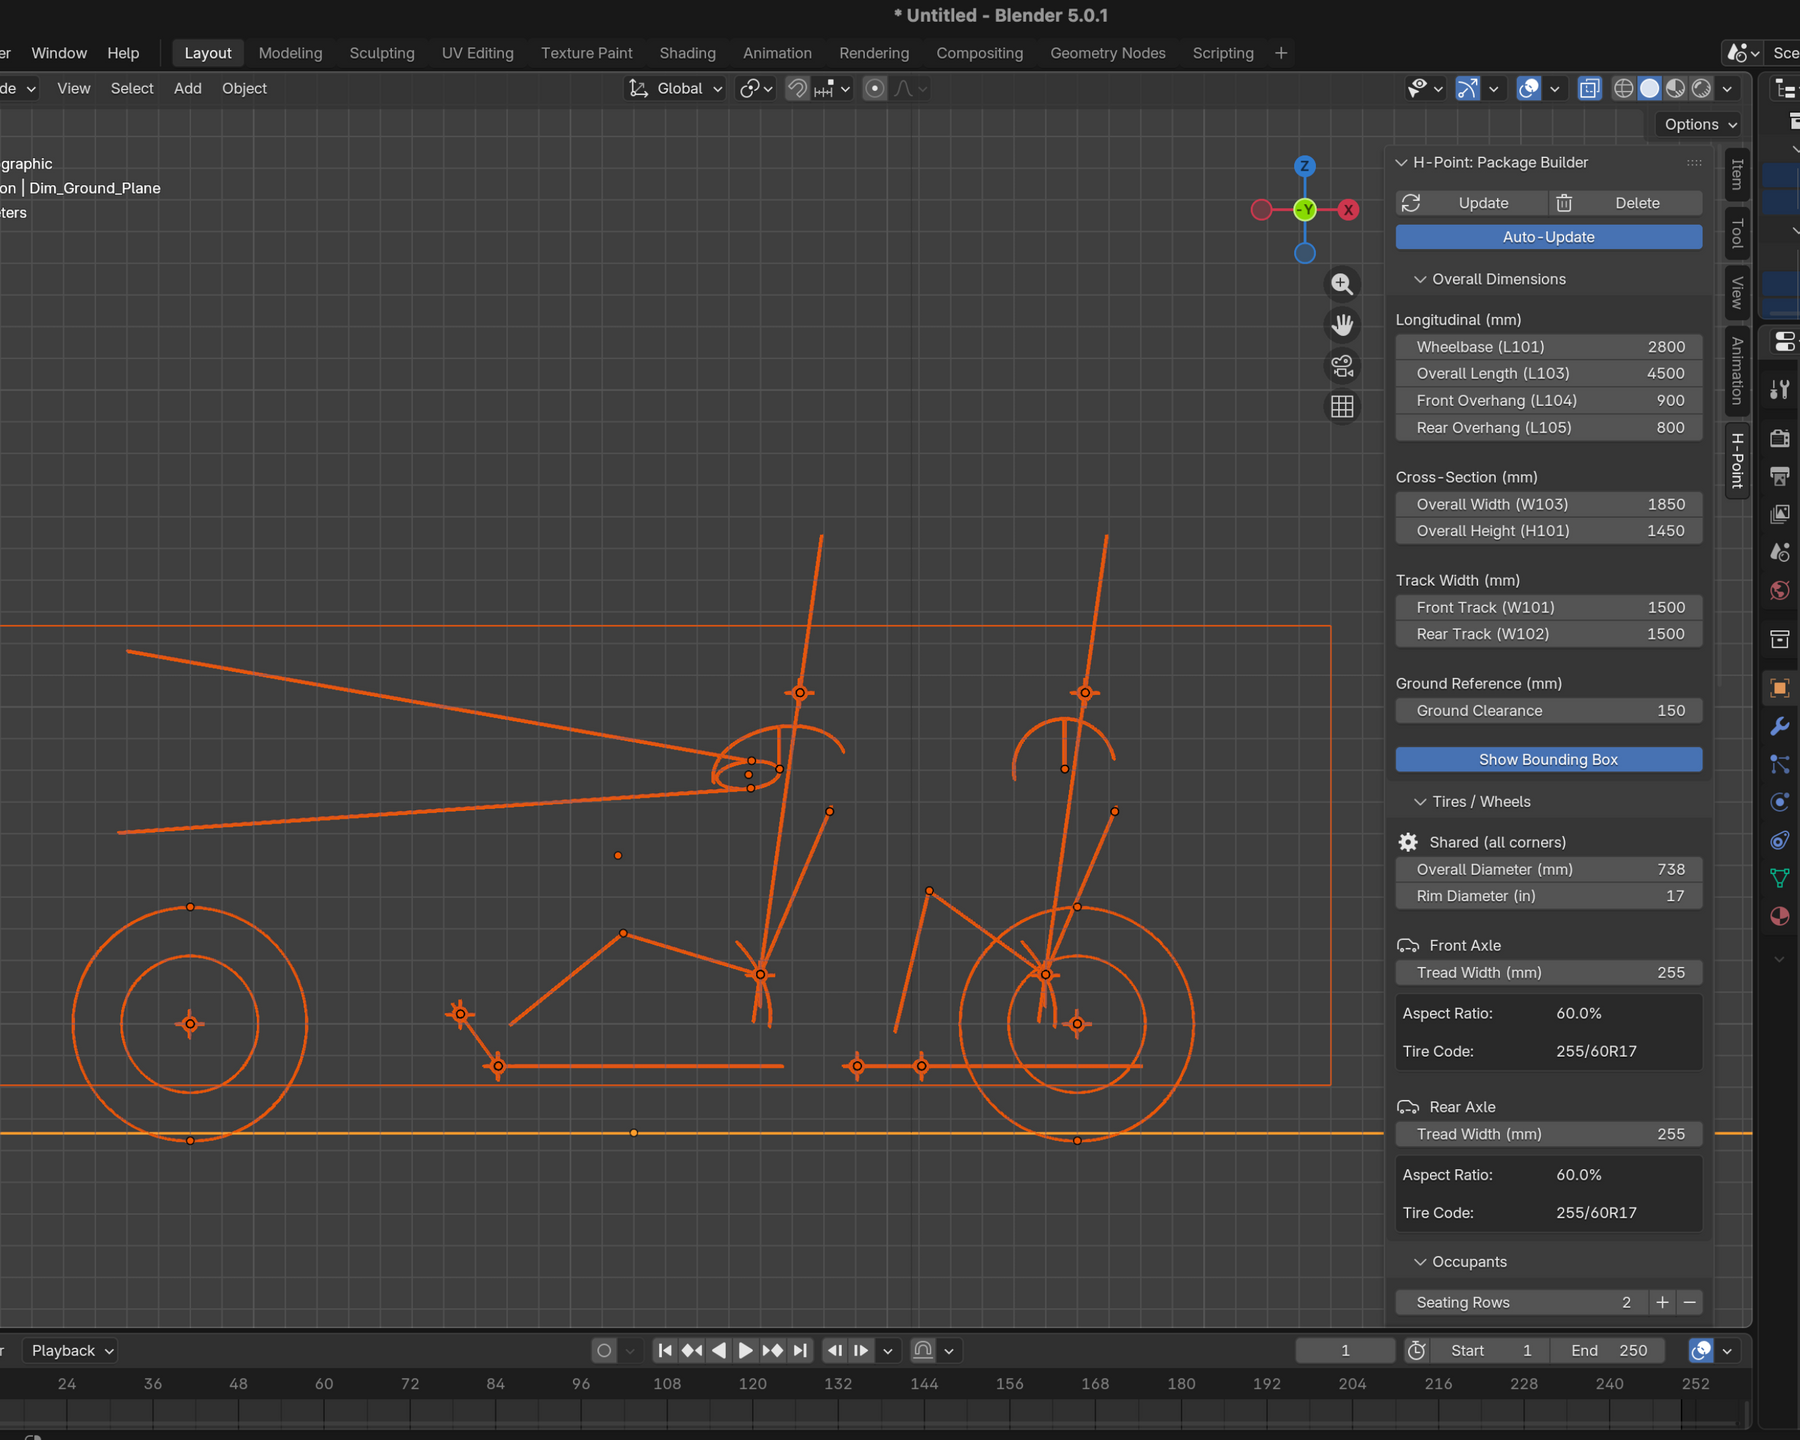The width and height of the screenshot is (1800, 1440).
Task: Click the trash icon beside Delete
Action: [x=1564, y=203]
